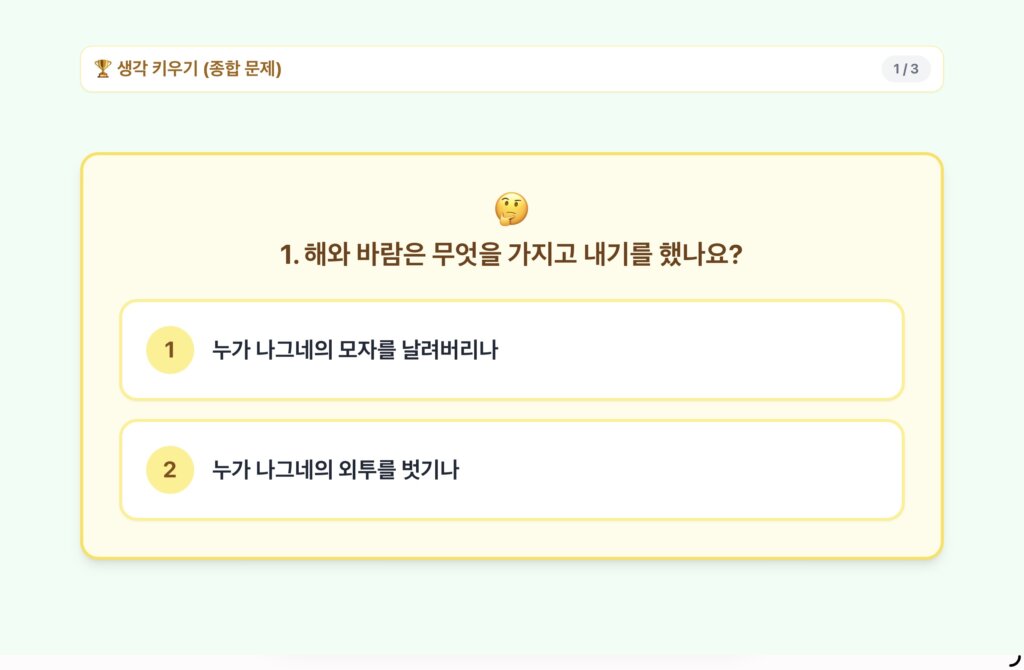
Task: Select the yellow number 2 circle badge
Action: coord(170,470)
